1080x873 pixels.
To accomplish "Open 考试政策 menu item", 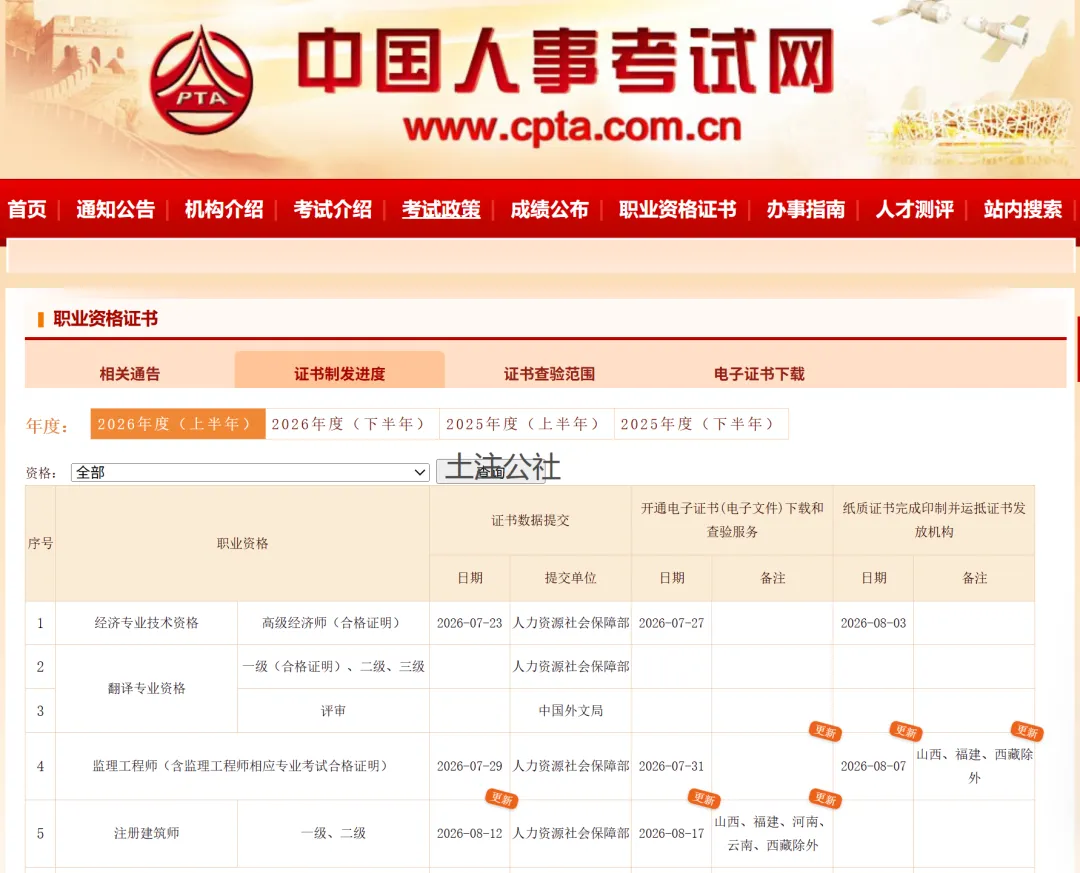I will (442, 209).
